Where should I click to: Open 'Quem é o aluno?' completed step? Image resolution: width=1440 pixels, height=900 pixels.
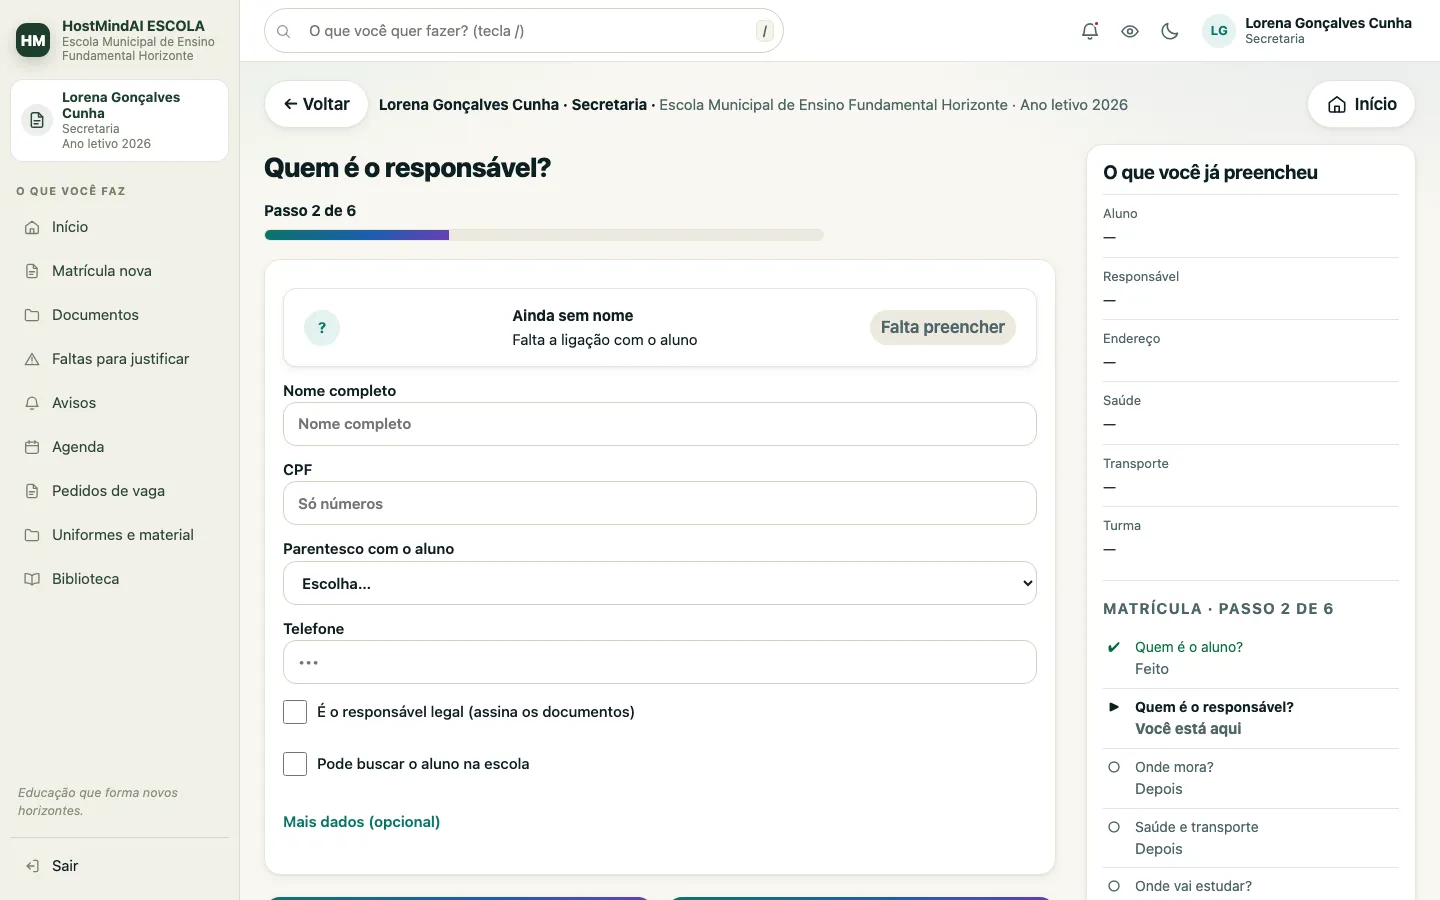[1251, 658]
